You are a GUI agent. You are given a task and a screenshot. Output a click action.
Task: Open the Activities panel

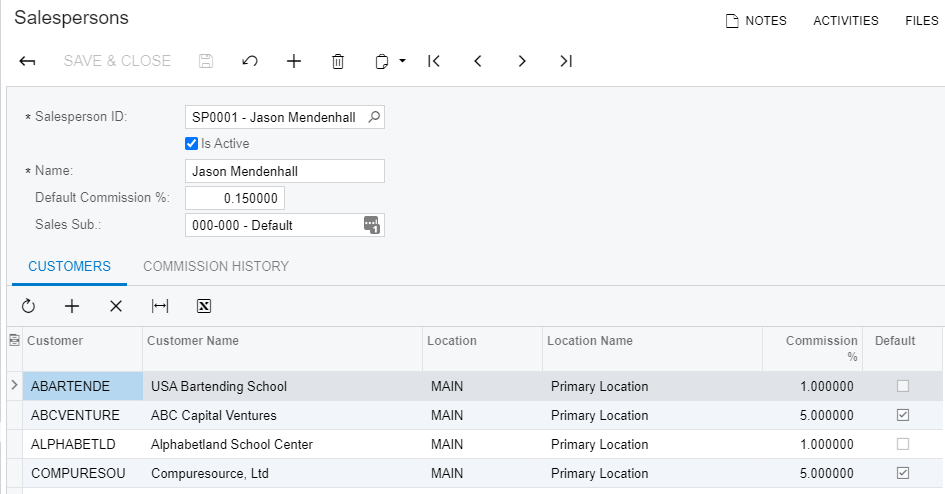(846, 20)
